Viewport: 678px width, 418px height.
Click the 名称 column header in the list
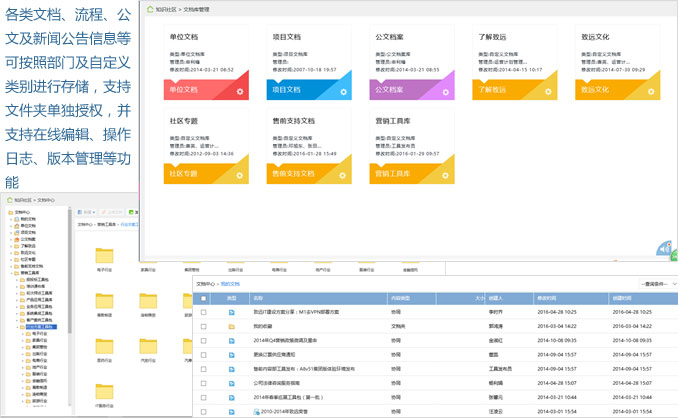tap(258, 298)
